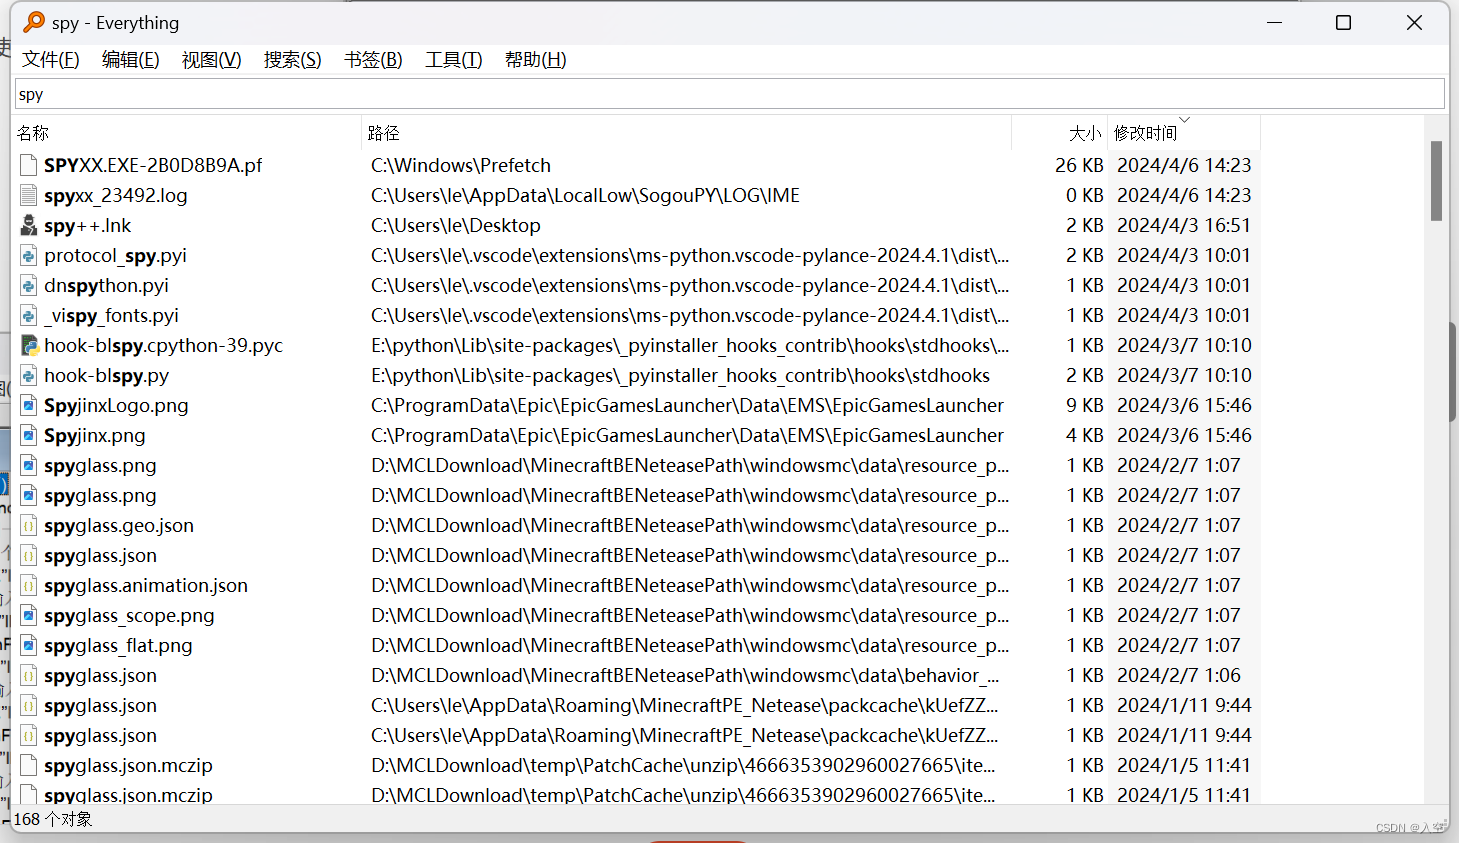Click the date of SPYXX.EXE-2B0D8B9A.pf row
The image size is (1459, 843).
click(1184, 165)
